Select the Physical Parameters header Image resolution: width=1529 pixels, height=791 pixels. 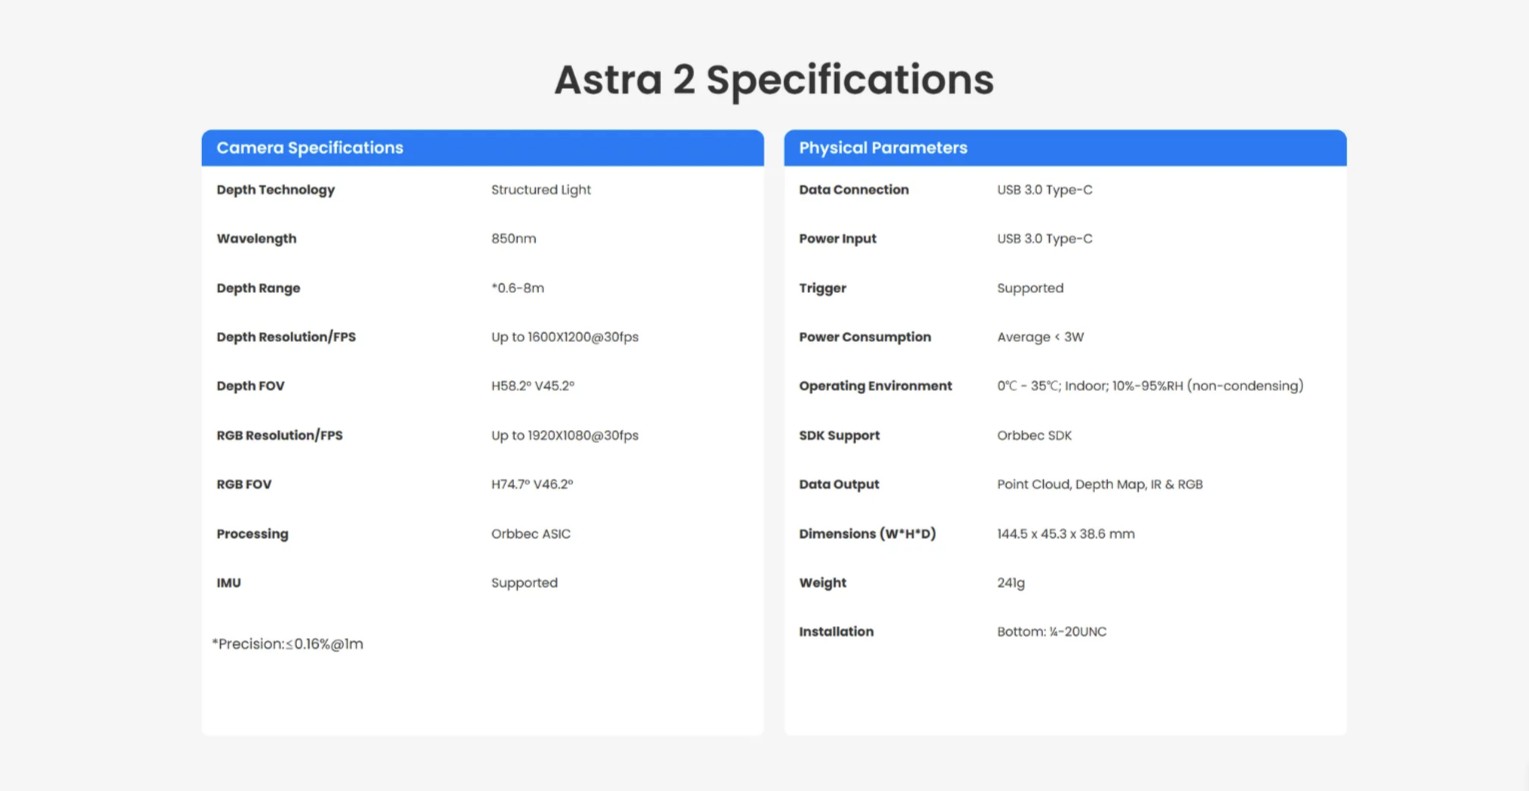pyautogui.click(x=883, y=148)
